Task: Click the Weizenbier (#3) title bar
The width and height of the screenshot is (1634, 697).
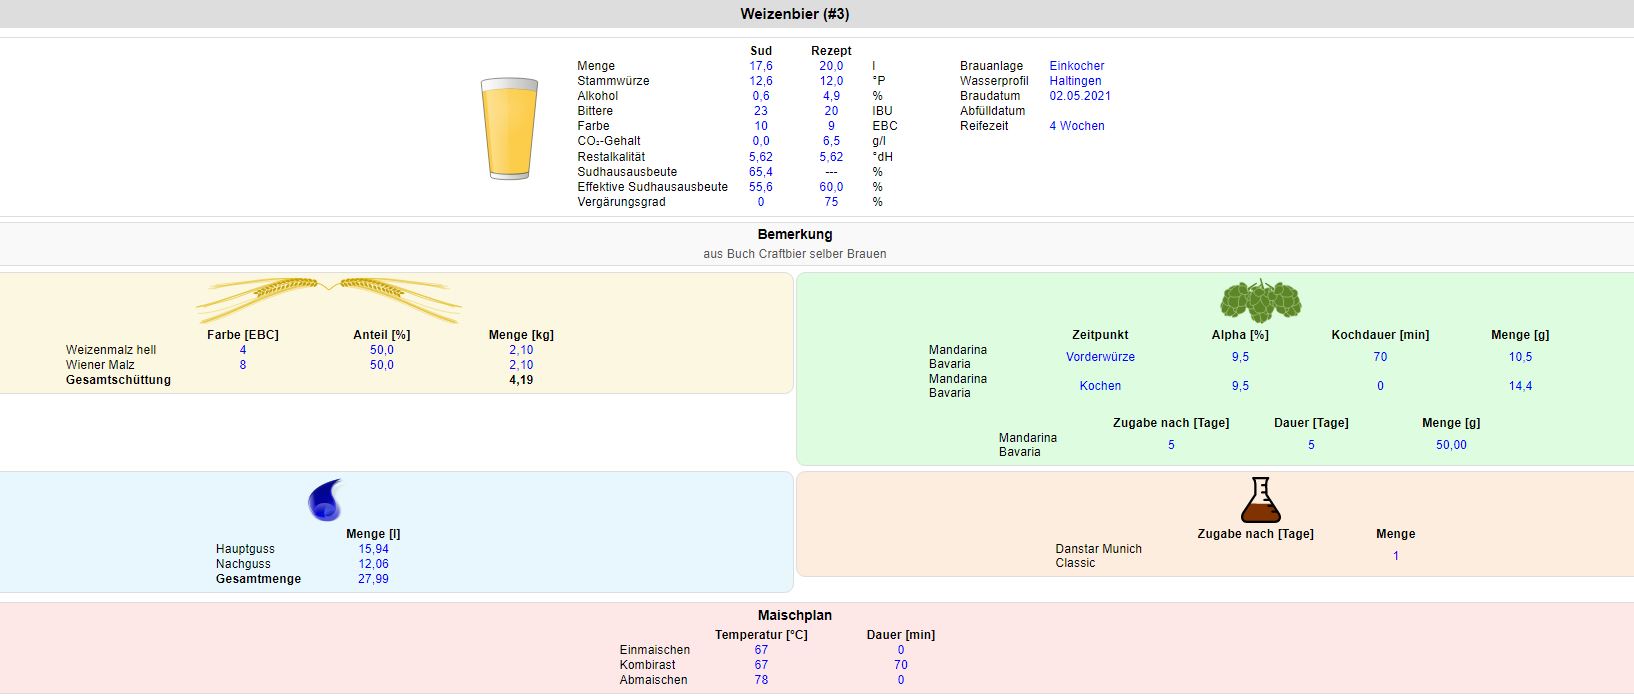Action: click(795, 14)
